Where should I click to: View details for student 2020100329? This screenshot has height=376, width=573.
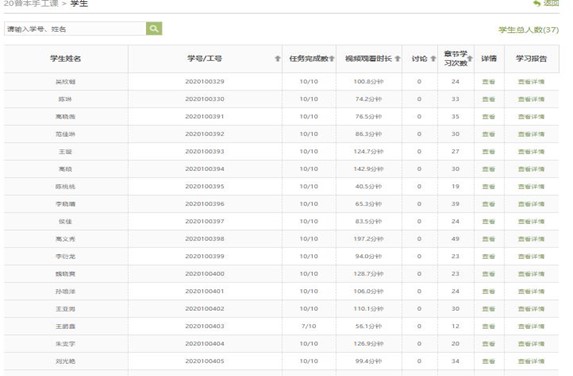coord(489,82)
